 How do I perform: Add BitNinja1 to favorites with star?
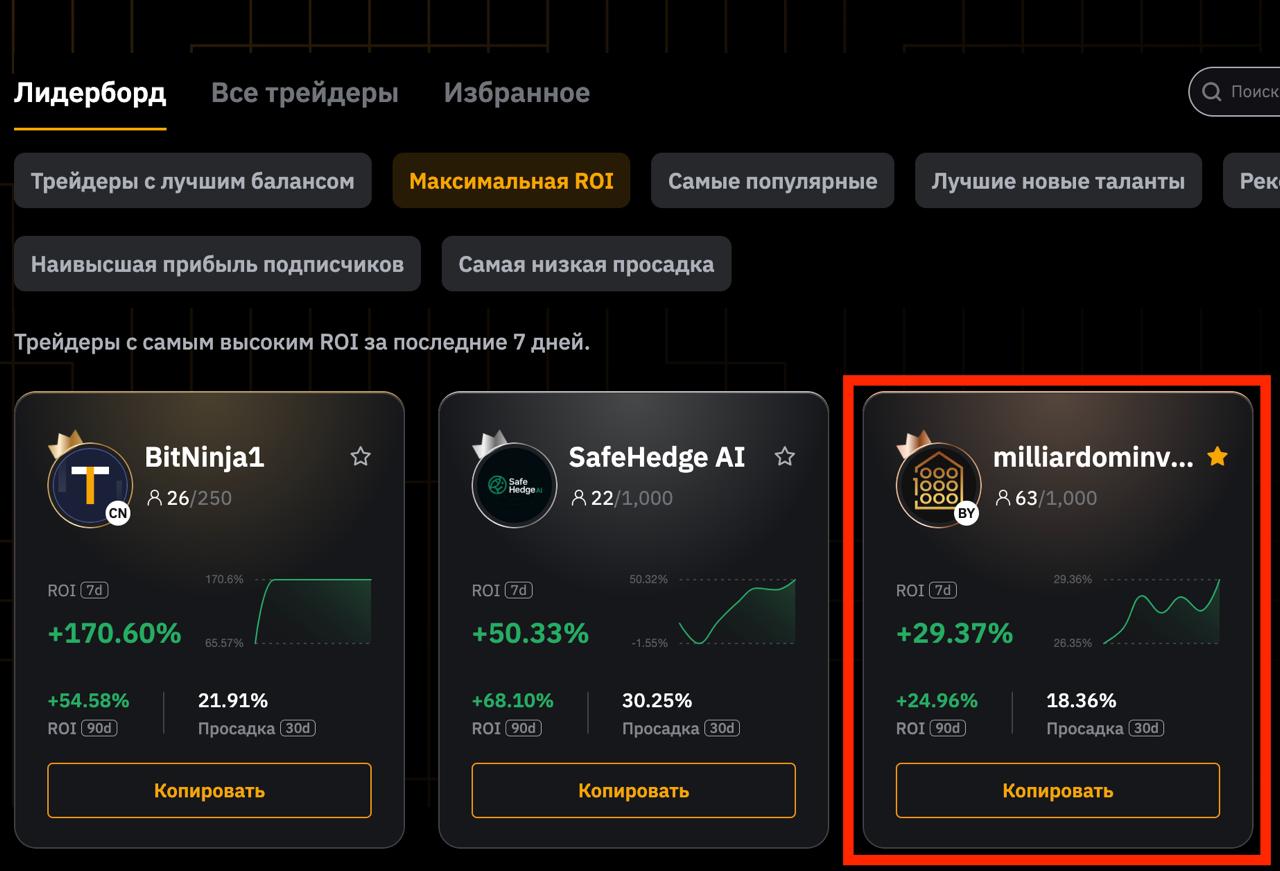360,457
